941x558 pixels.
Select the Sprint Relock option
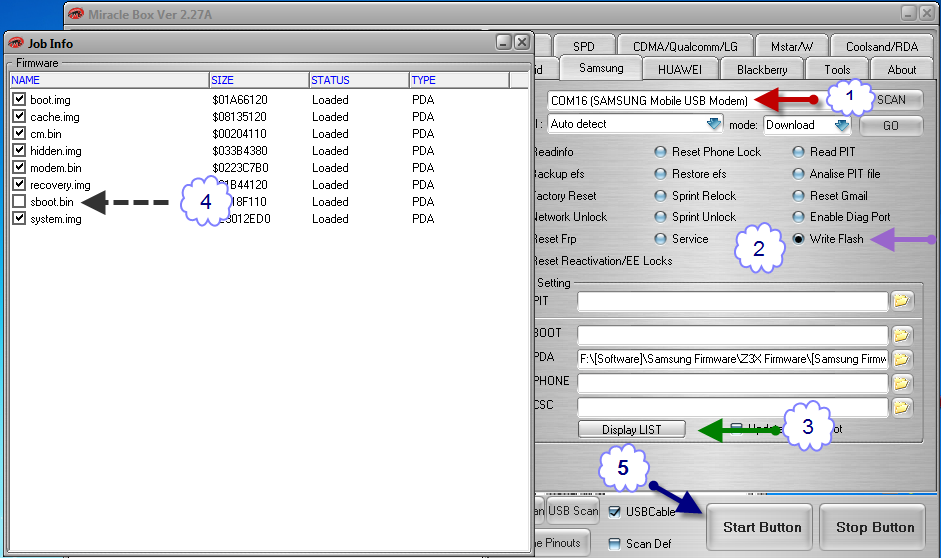tap(660, 196)
